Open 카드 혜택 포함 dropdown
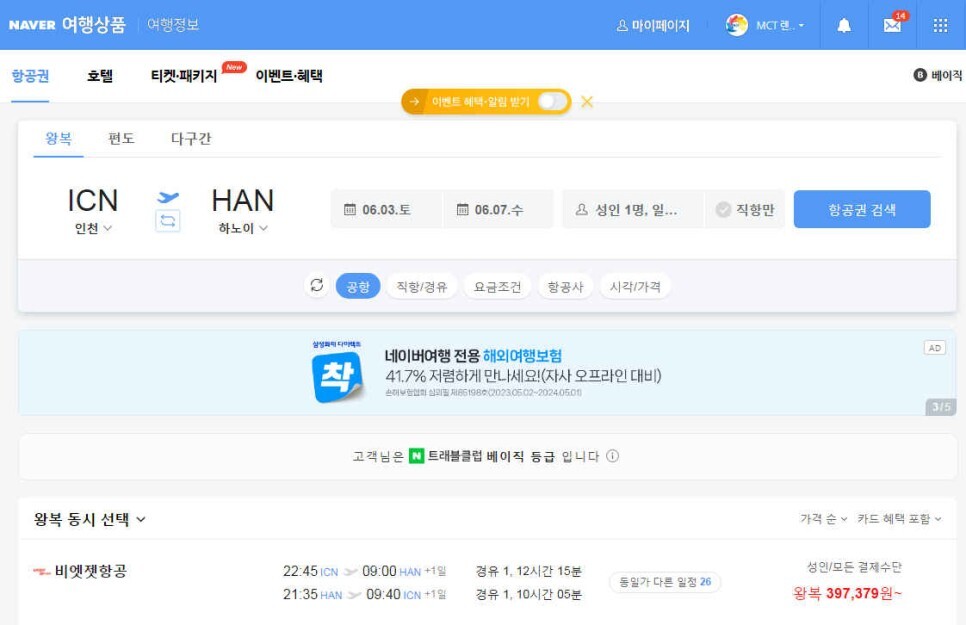Screen dimensions: 966x625 (899, 519)
